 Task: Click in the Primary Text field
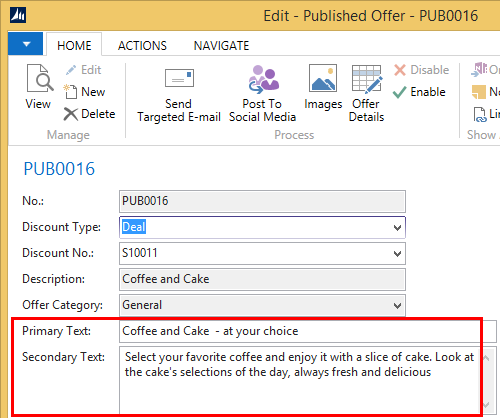click(307, 331)
